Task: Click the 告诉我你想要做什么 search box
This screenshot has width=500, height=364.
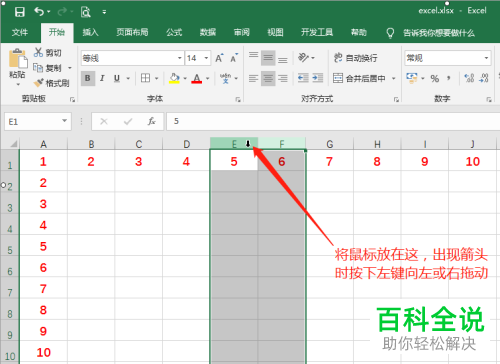Action: pyautogui.click(x=439, y=33)
